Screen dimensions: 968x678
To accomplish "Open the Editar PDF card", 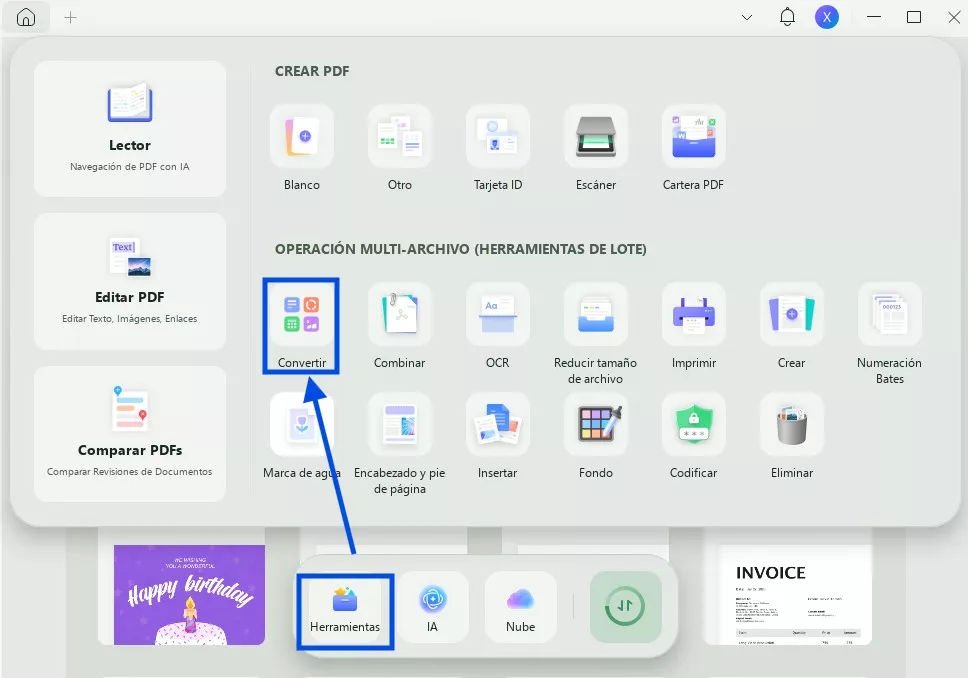I will [130, 281].
